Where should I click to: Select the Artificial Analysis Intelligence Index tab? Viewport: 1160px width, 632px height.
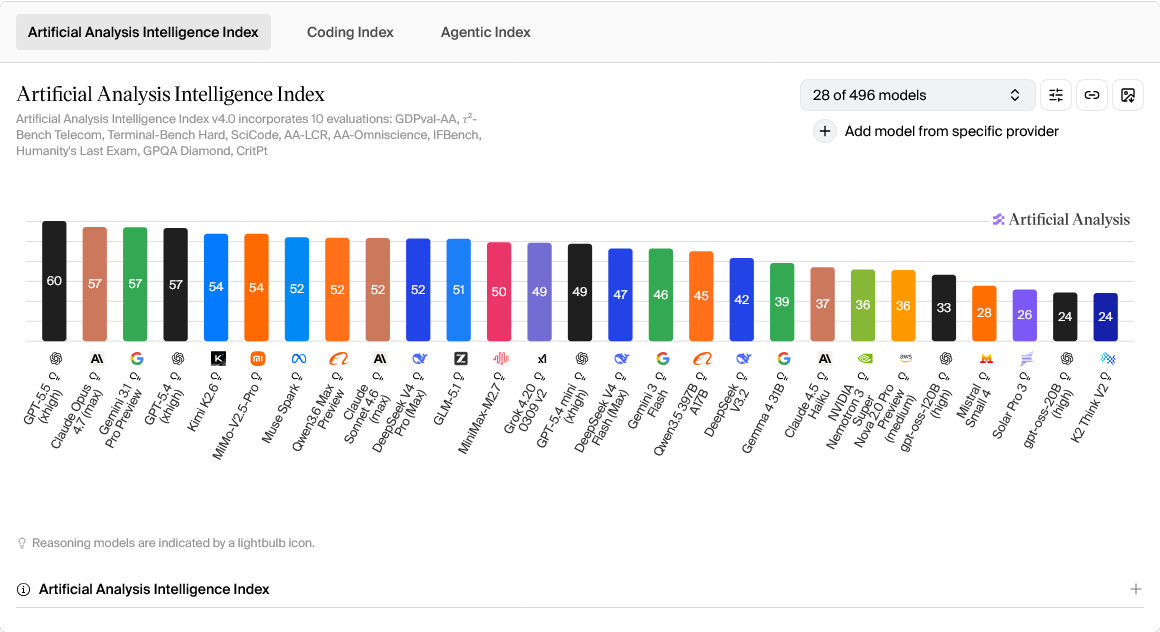144,33
